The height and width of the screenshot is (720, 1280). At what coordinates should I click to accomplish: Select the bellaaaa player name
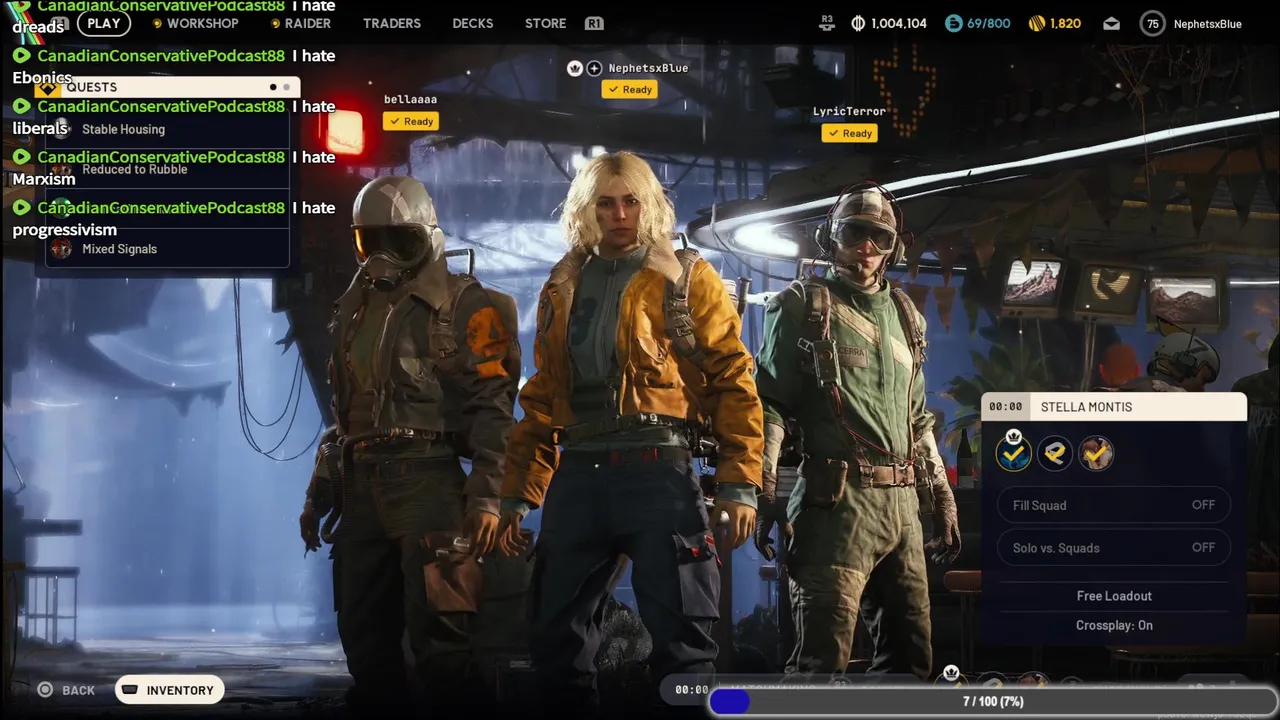point(410,99)
